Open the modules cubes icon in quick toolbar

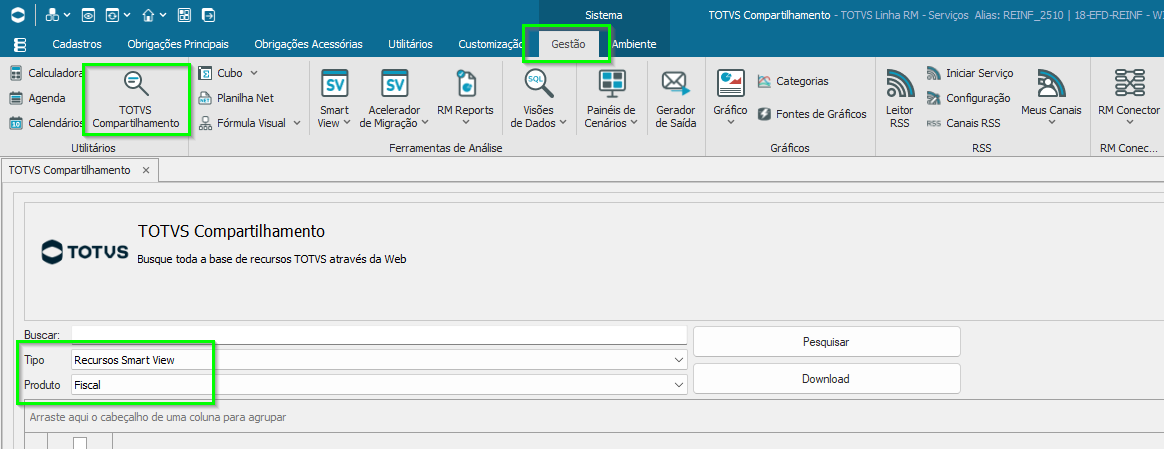click(x=53, y=14)
